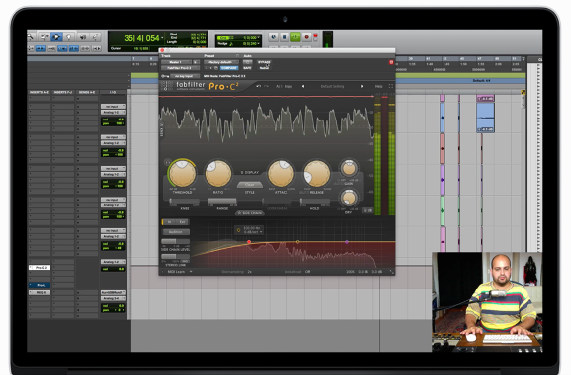Click the Ratio knob
This screenshot has width=571, height=375.
tap(218, 173)
